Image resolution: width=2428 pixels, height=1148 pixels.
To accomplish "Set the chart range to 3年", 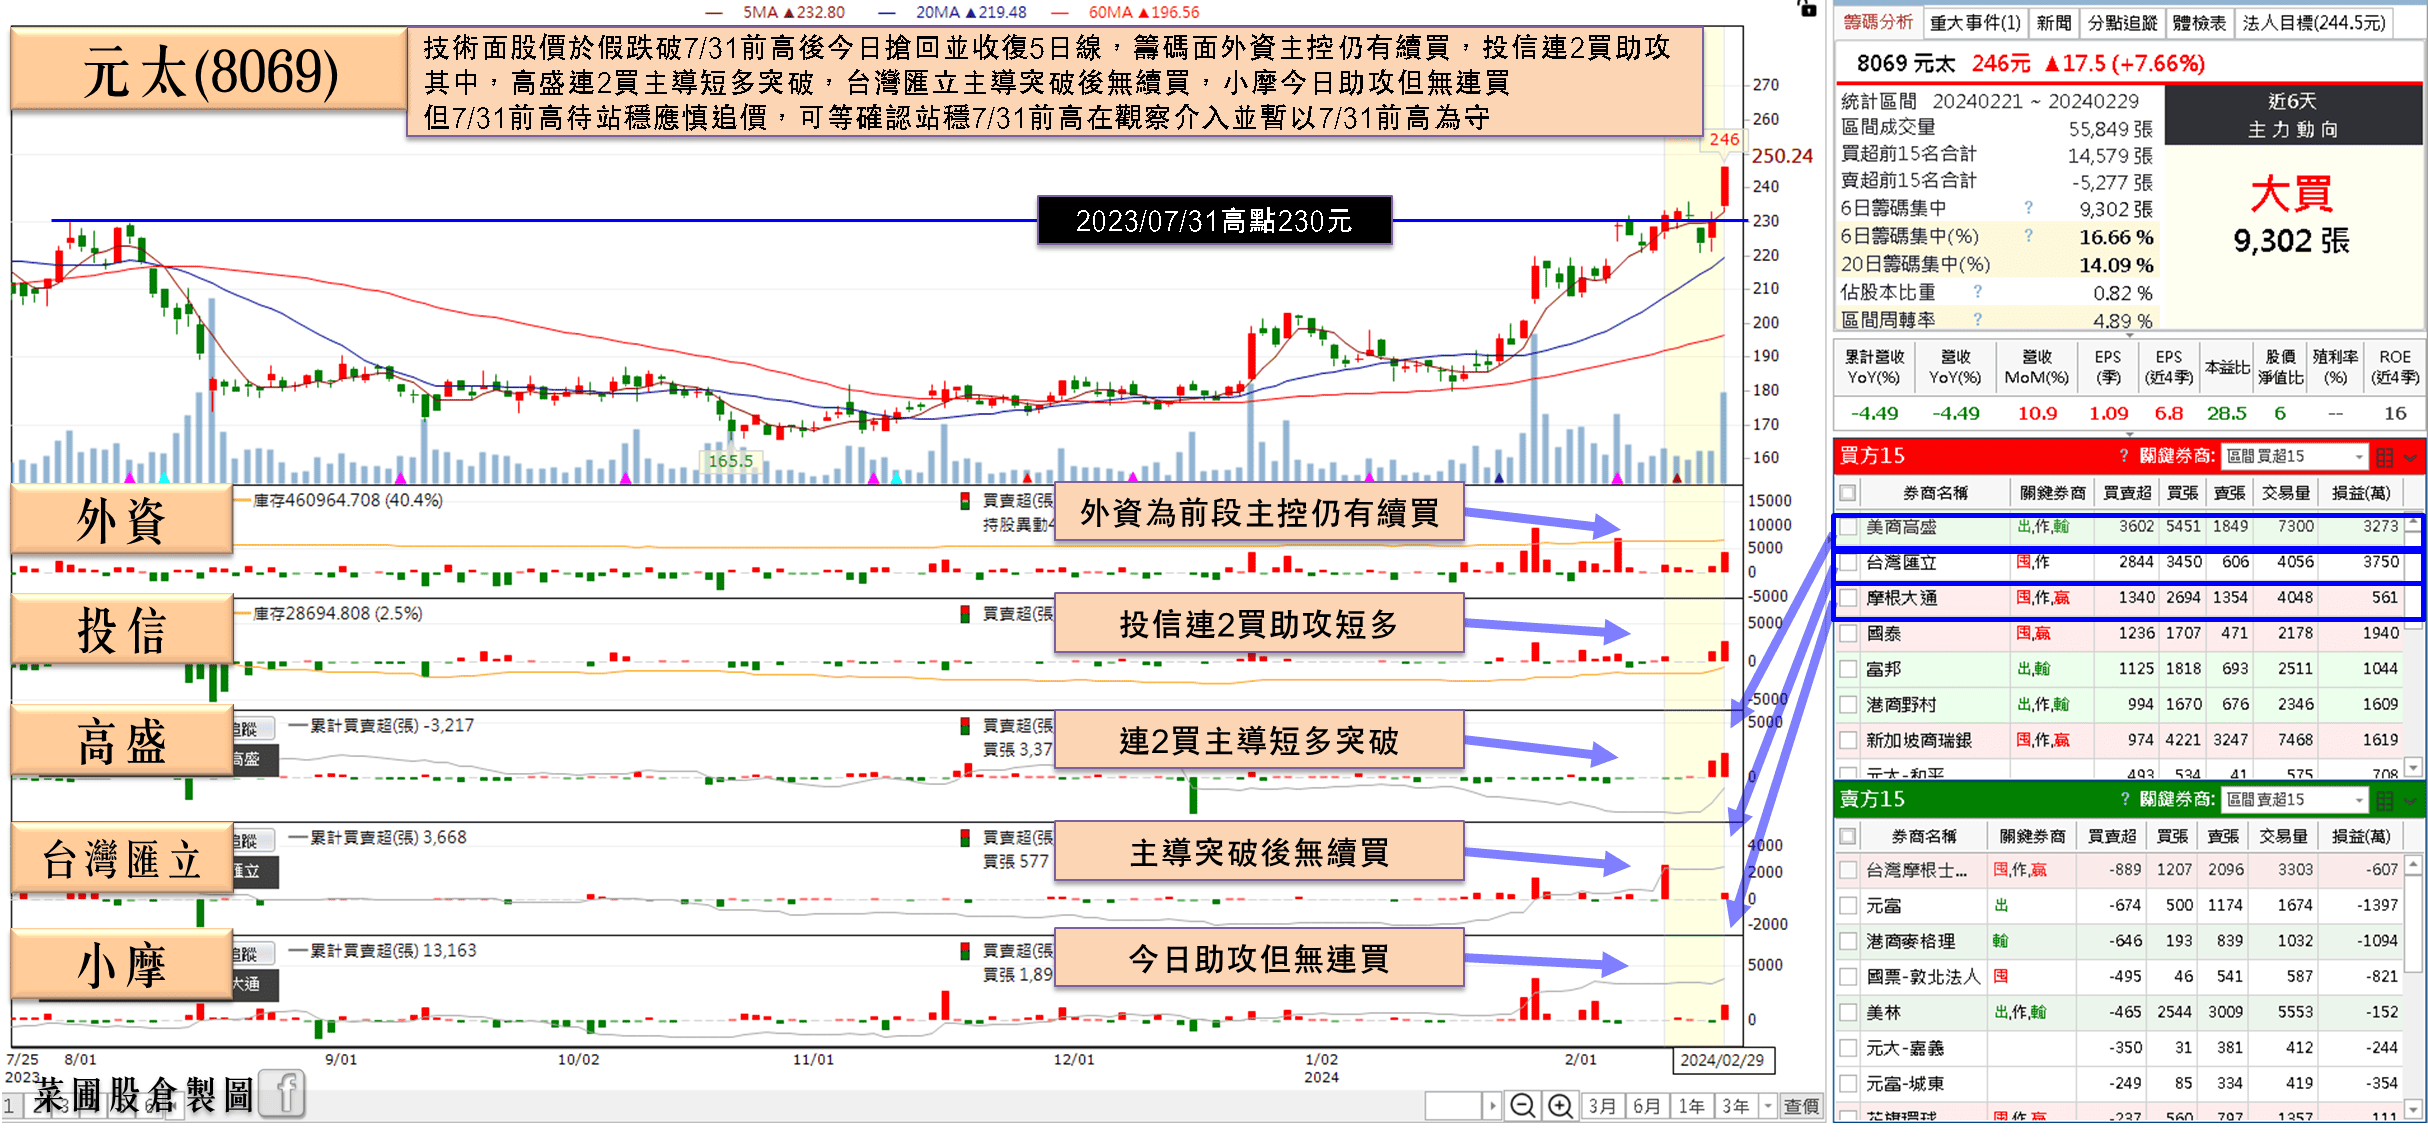I will pos(1735,1106).
